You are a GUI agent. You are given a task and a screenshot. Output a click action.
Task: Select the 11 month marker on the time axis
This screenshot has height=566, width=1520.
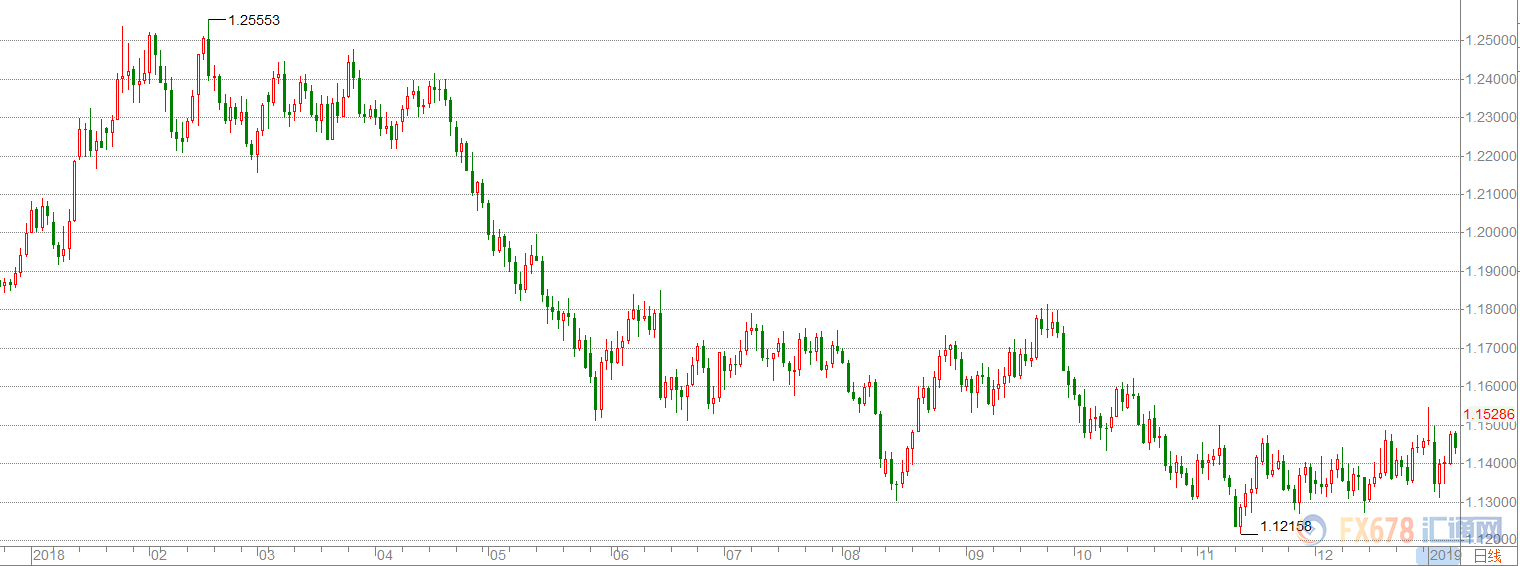click(1205, 555)
